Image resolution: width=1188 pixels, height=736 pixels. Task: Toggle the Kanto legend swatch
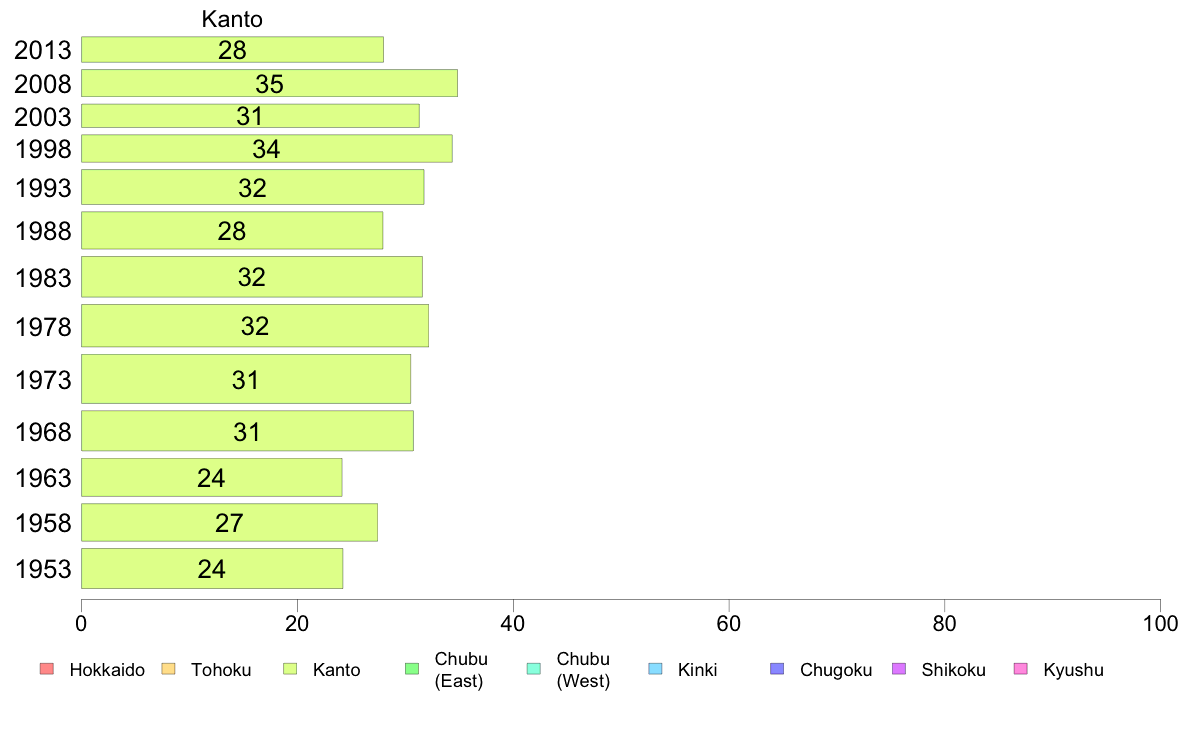289,669
